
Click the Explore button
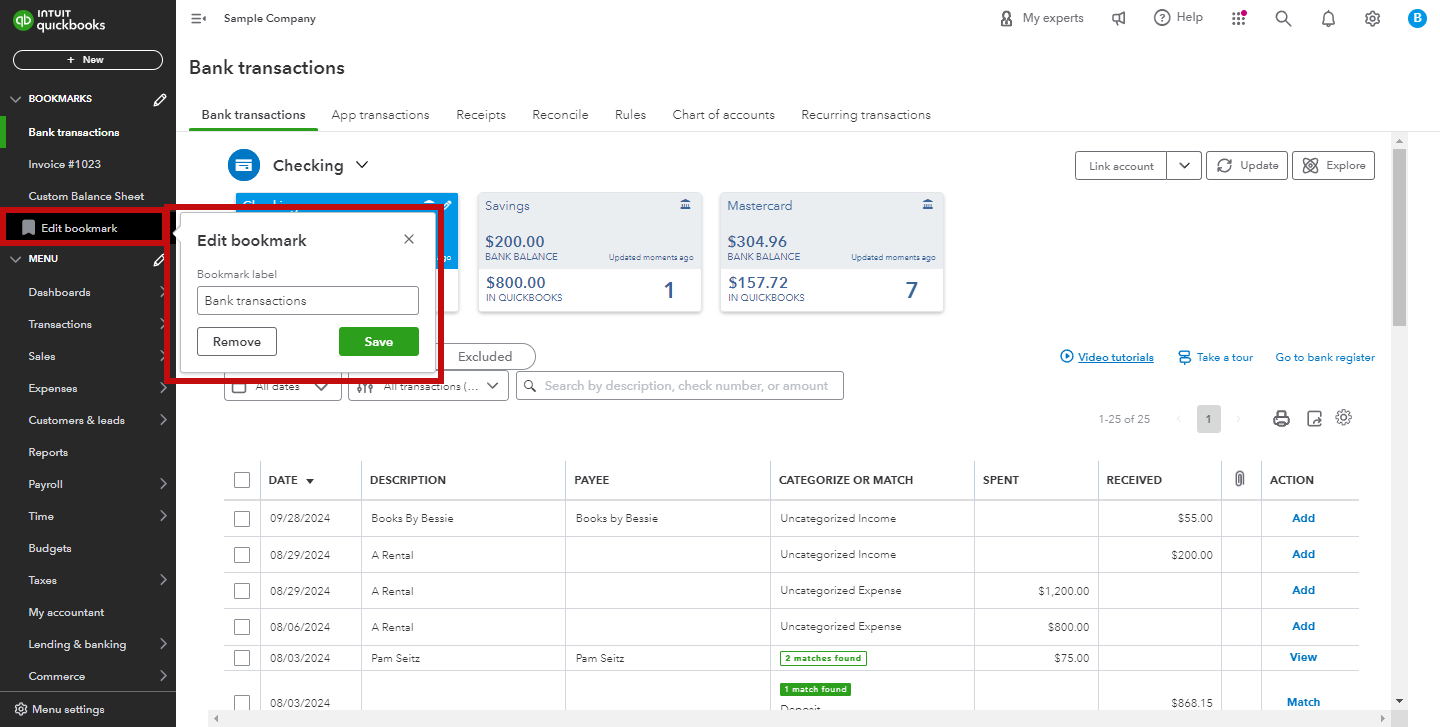coord(1334,166)
